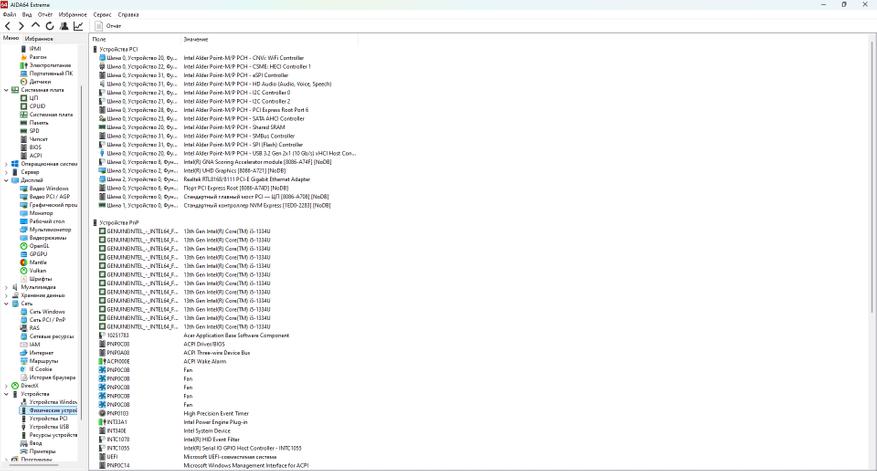Select the CPUID tree item
Image resolution: width=877 pixels, height=471 pixels.
click(37, 106)
